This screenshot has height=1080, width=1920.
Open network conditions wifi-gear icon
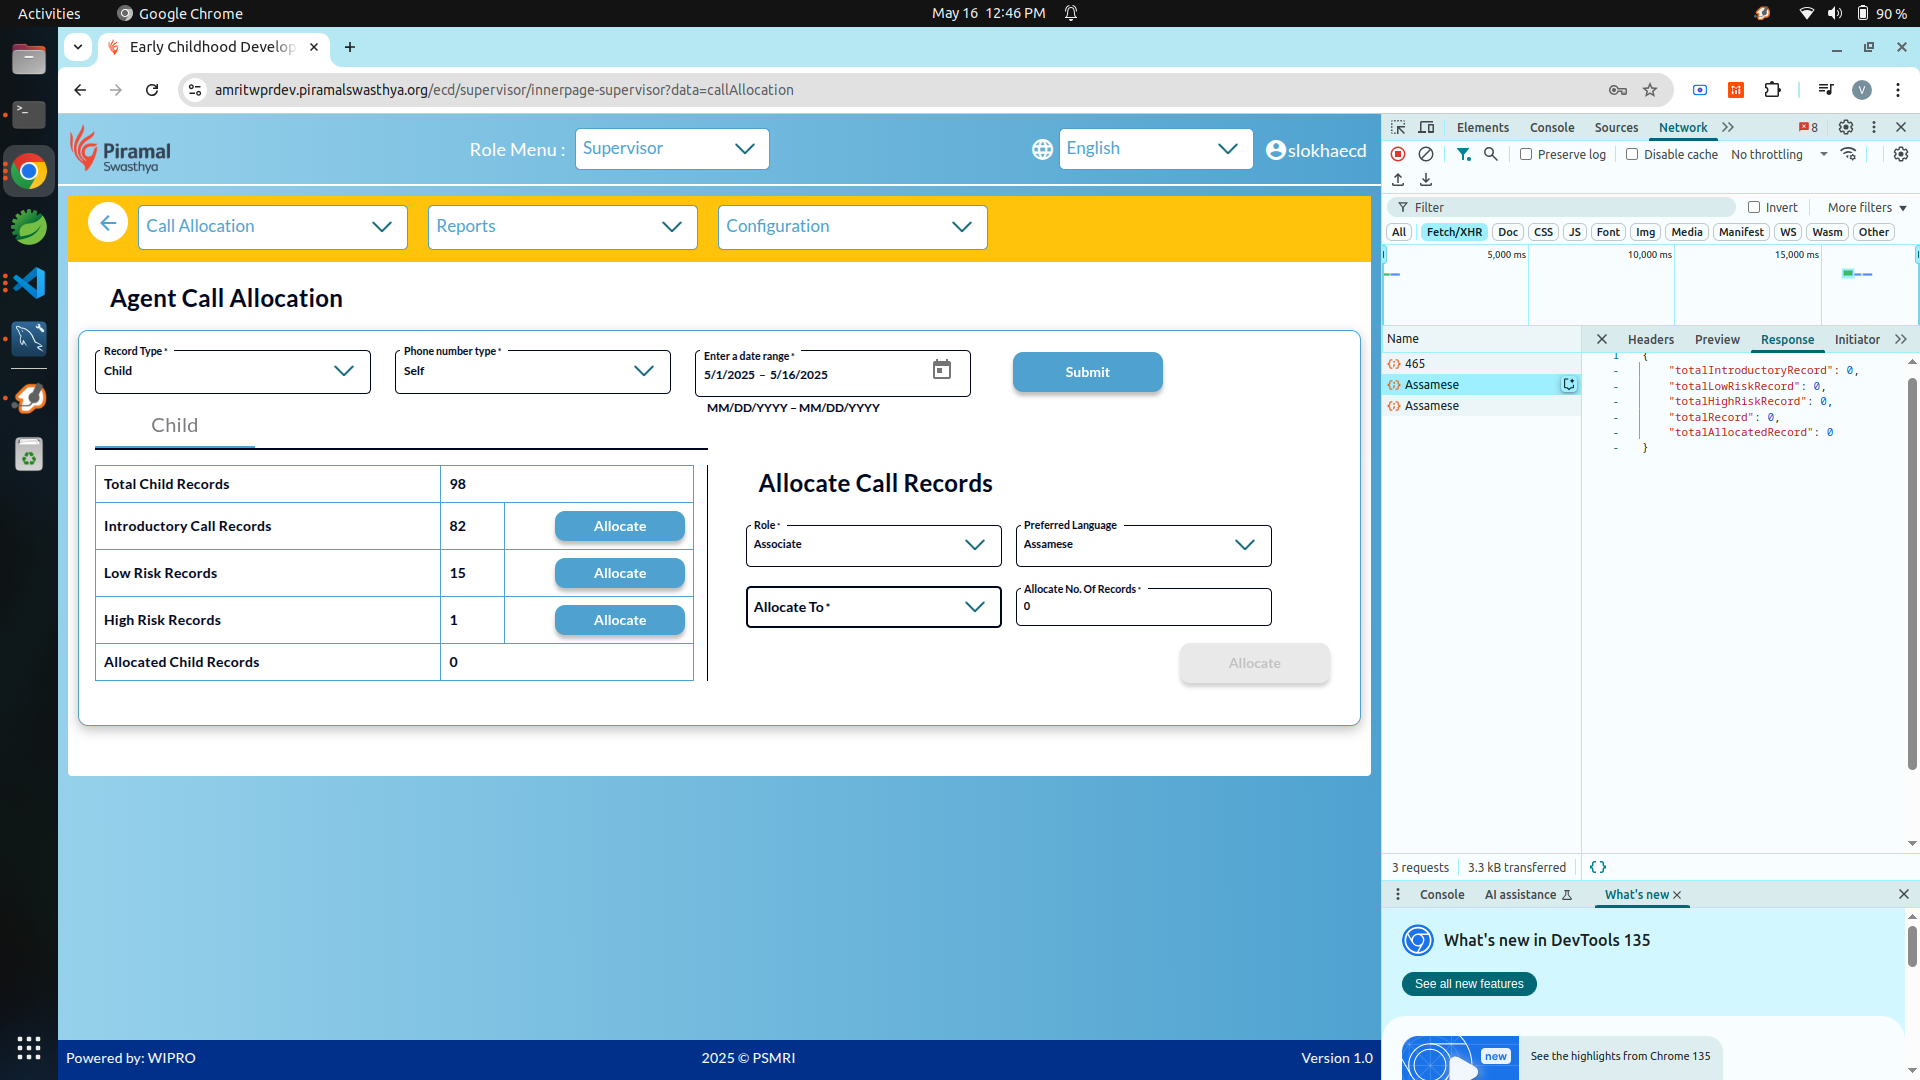pyautogui.click(x=1848, y=154)
